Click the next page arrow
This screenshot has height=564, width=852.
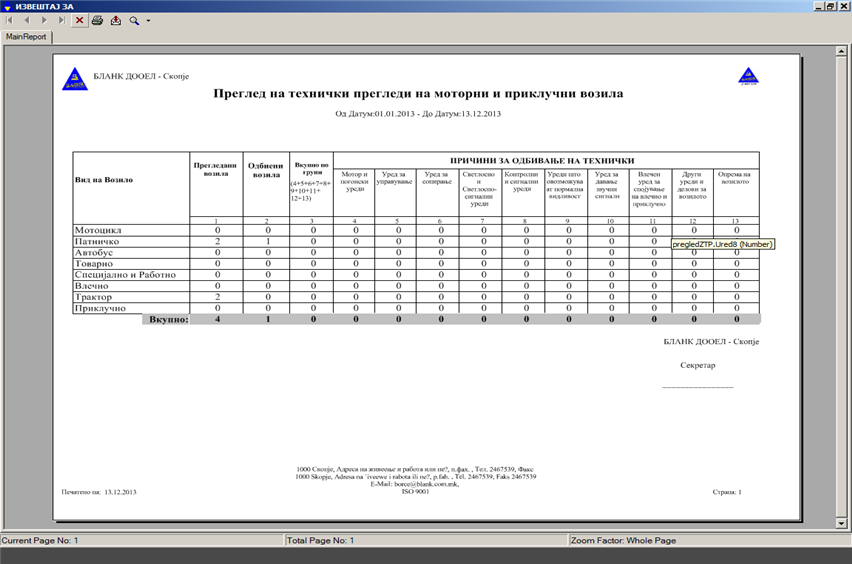click(44, 20)
